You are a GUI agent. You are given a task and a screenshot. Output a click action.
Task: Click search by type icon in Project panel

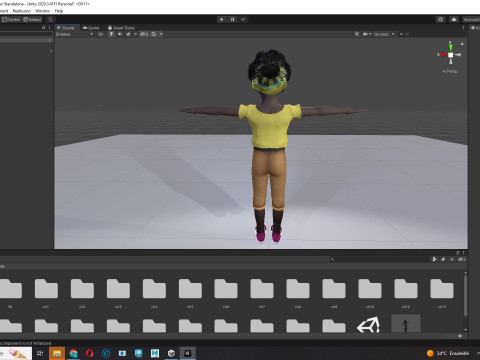point(434,259)
